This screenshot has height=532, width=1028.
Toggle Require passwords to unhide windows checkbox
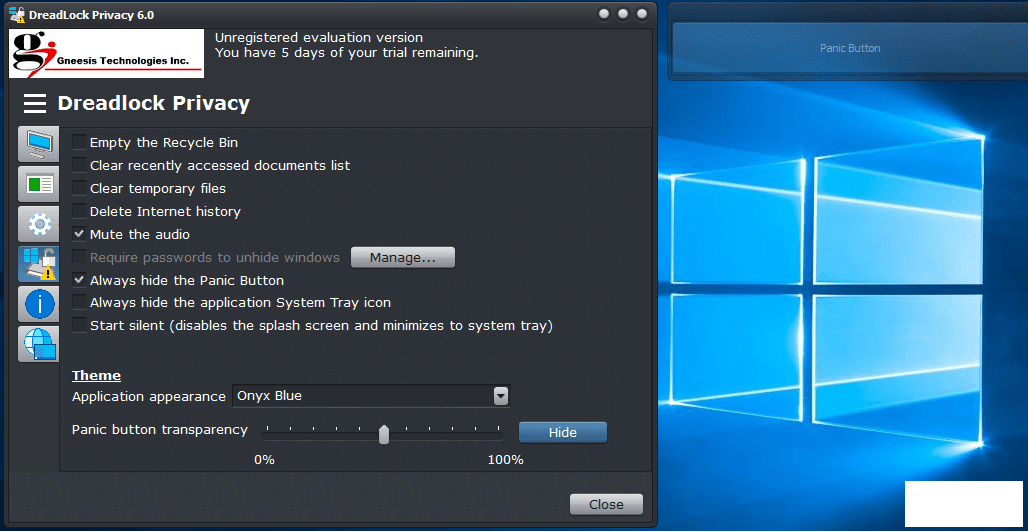[79, 256]
